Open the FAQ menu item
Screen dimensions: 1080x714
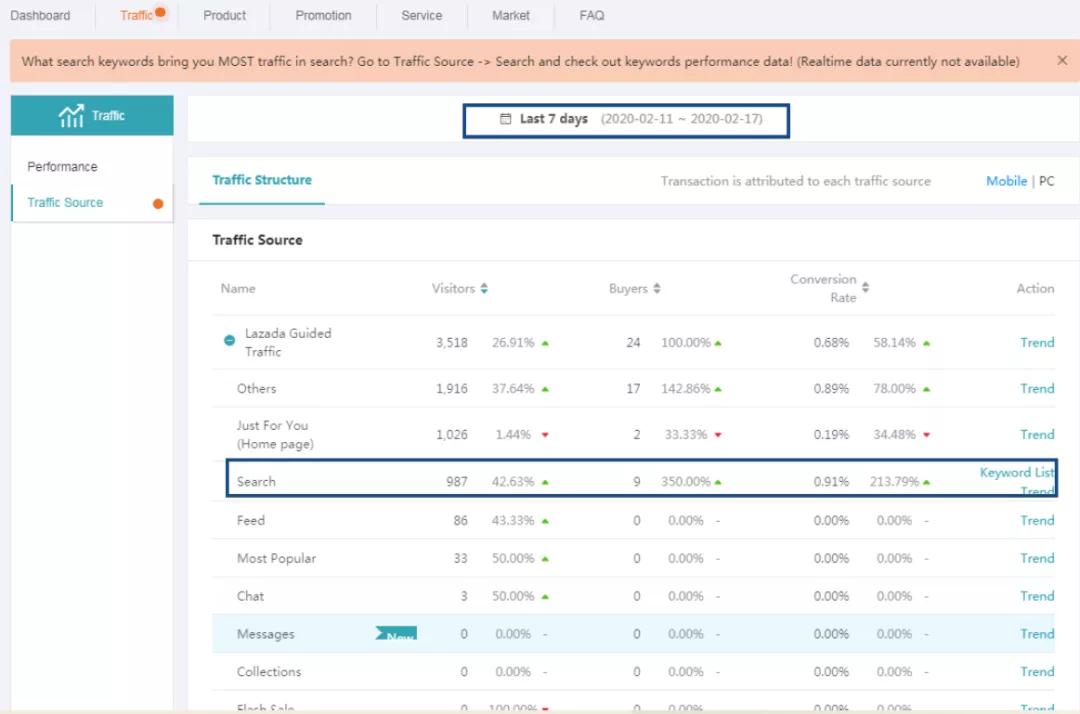(592, 16)
